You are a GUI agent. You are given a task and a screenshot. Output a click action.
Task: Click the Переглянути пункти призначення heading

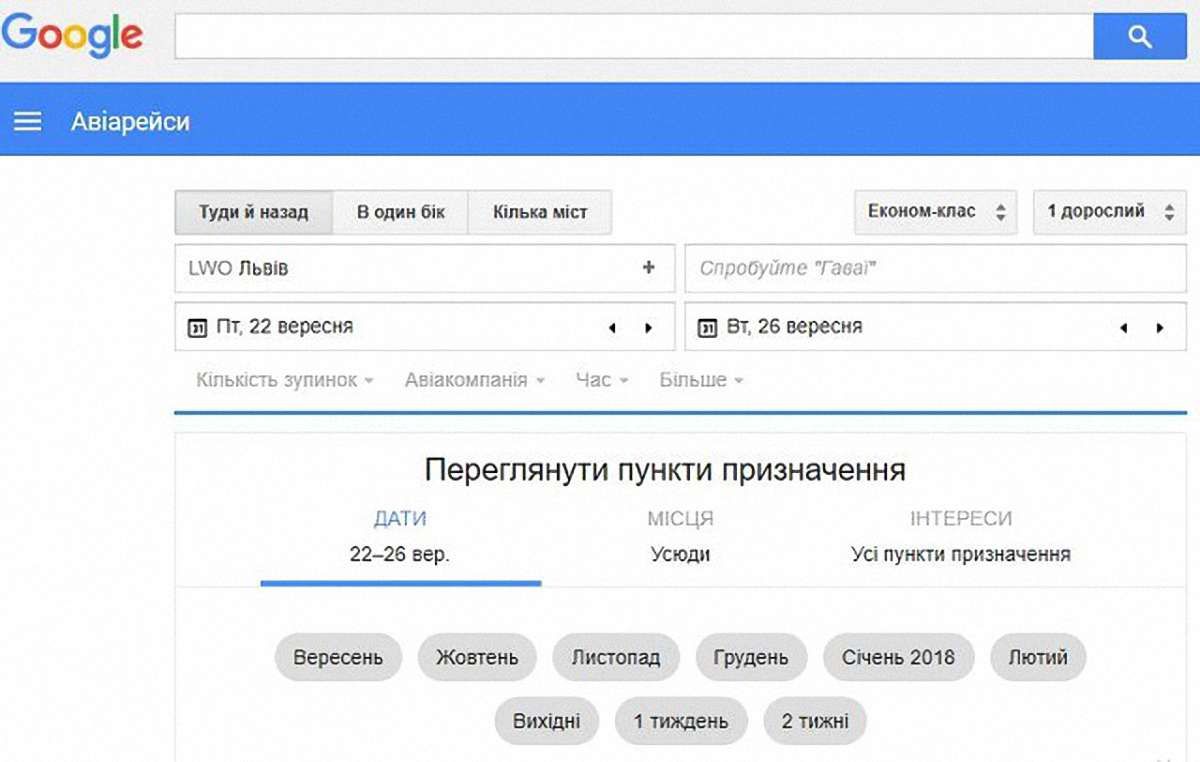coord(665,470)
